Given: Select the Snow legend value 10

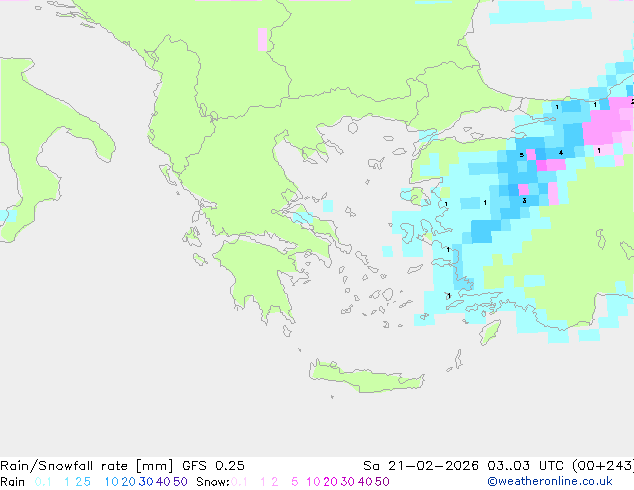Looking at the screenshot, I should click(313, 482).
